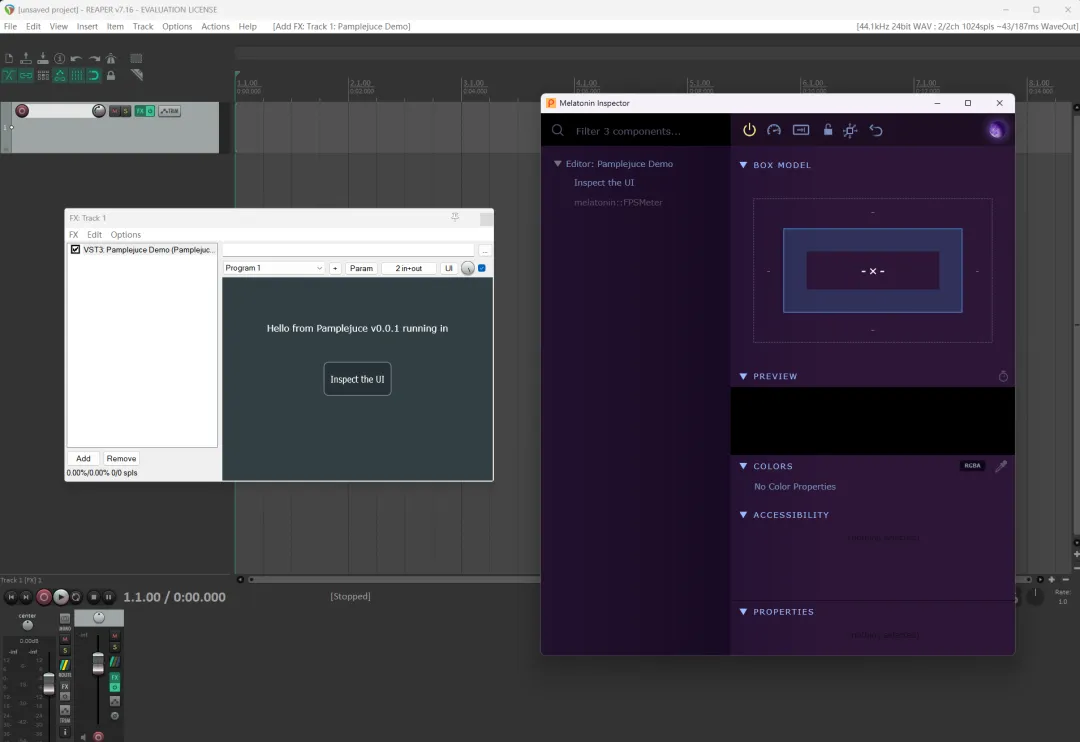Toggle tab keyboard focus icon in Inspector
Image resolution: width=1080 pixels, height=742 pixels.
click(x=801, y=130)
